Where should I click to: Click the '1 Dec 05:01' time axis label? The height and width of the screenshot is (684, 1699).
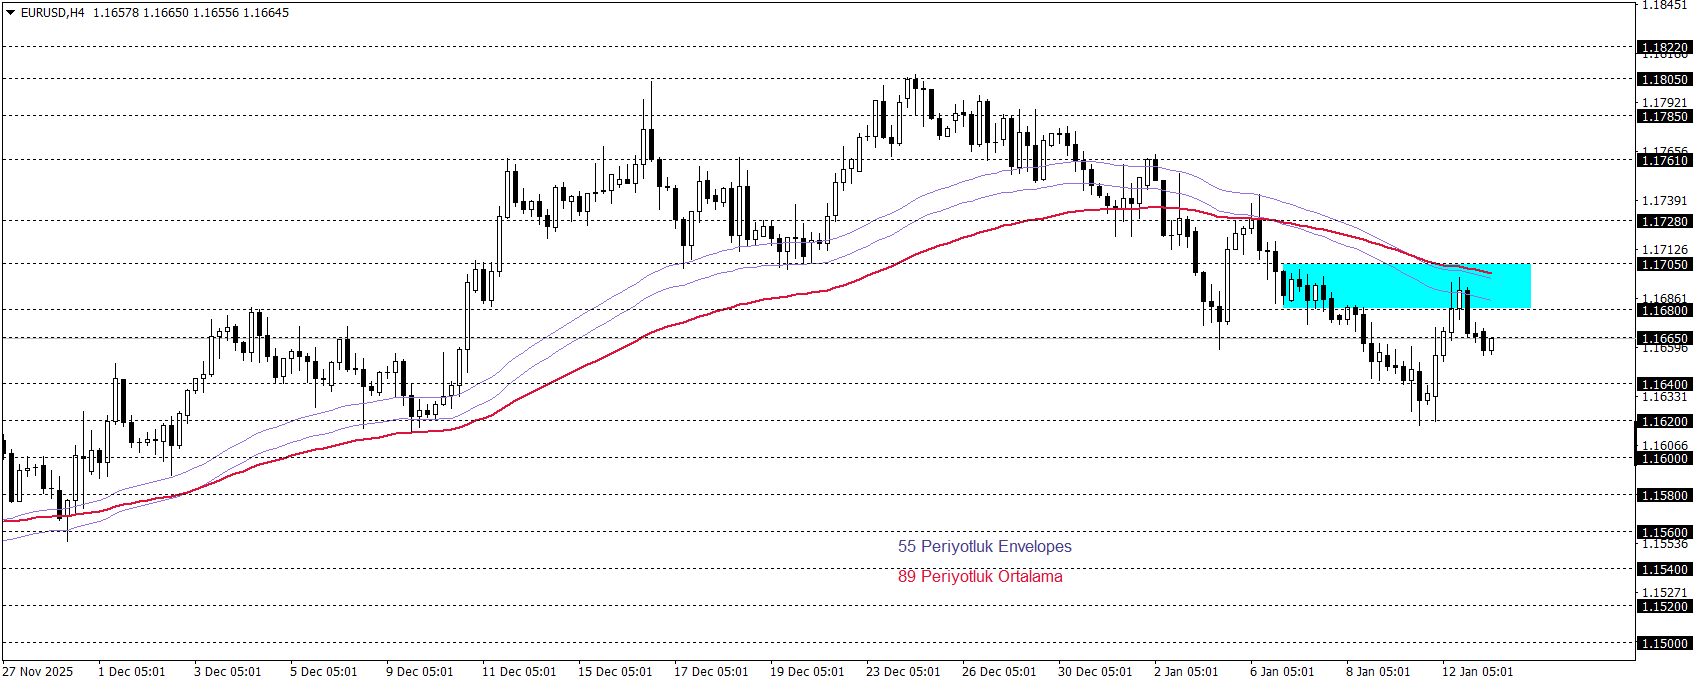click(132, 671)
